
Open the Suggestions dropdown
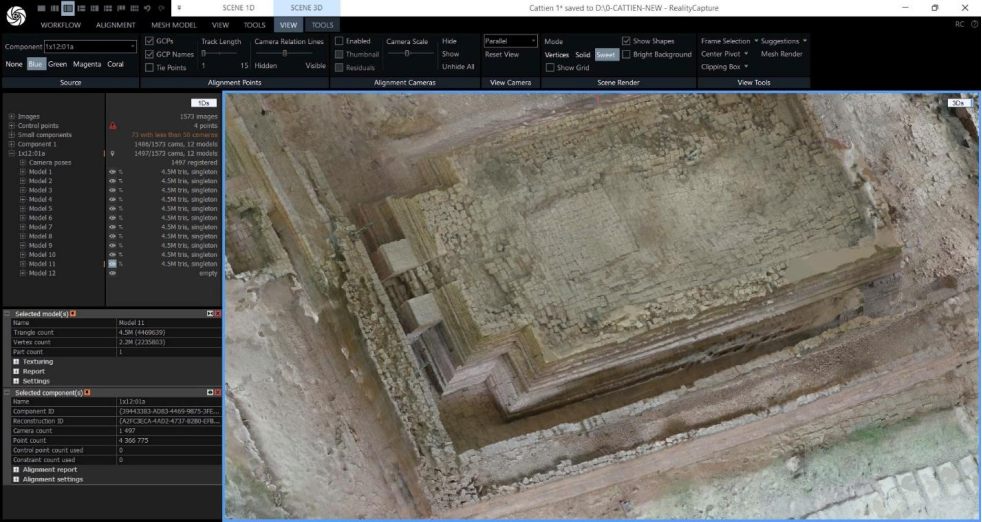783,41
